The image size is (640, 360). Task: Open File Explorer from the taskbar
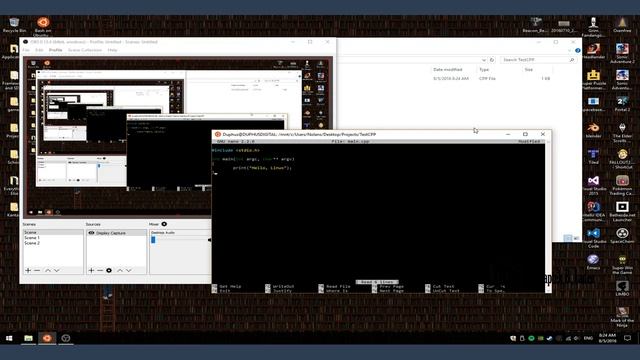click(28, 338)
